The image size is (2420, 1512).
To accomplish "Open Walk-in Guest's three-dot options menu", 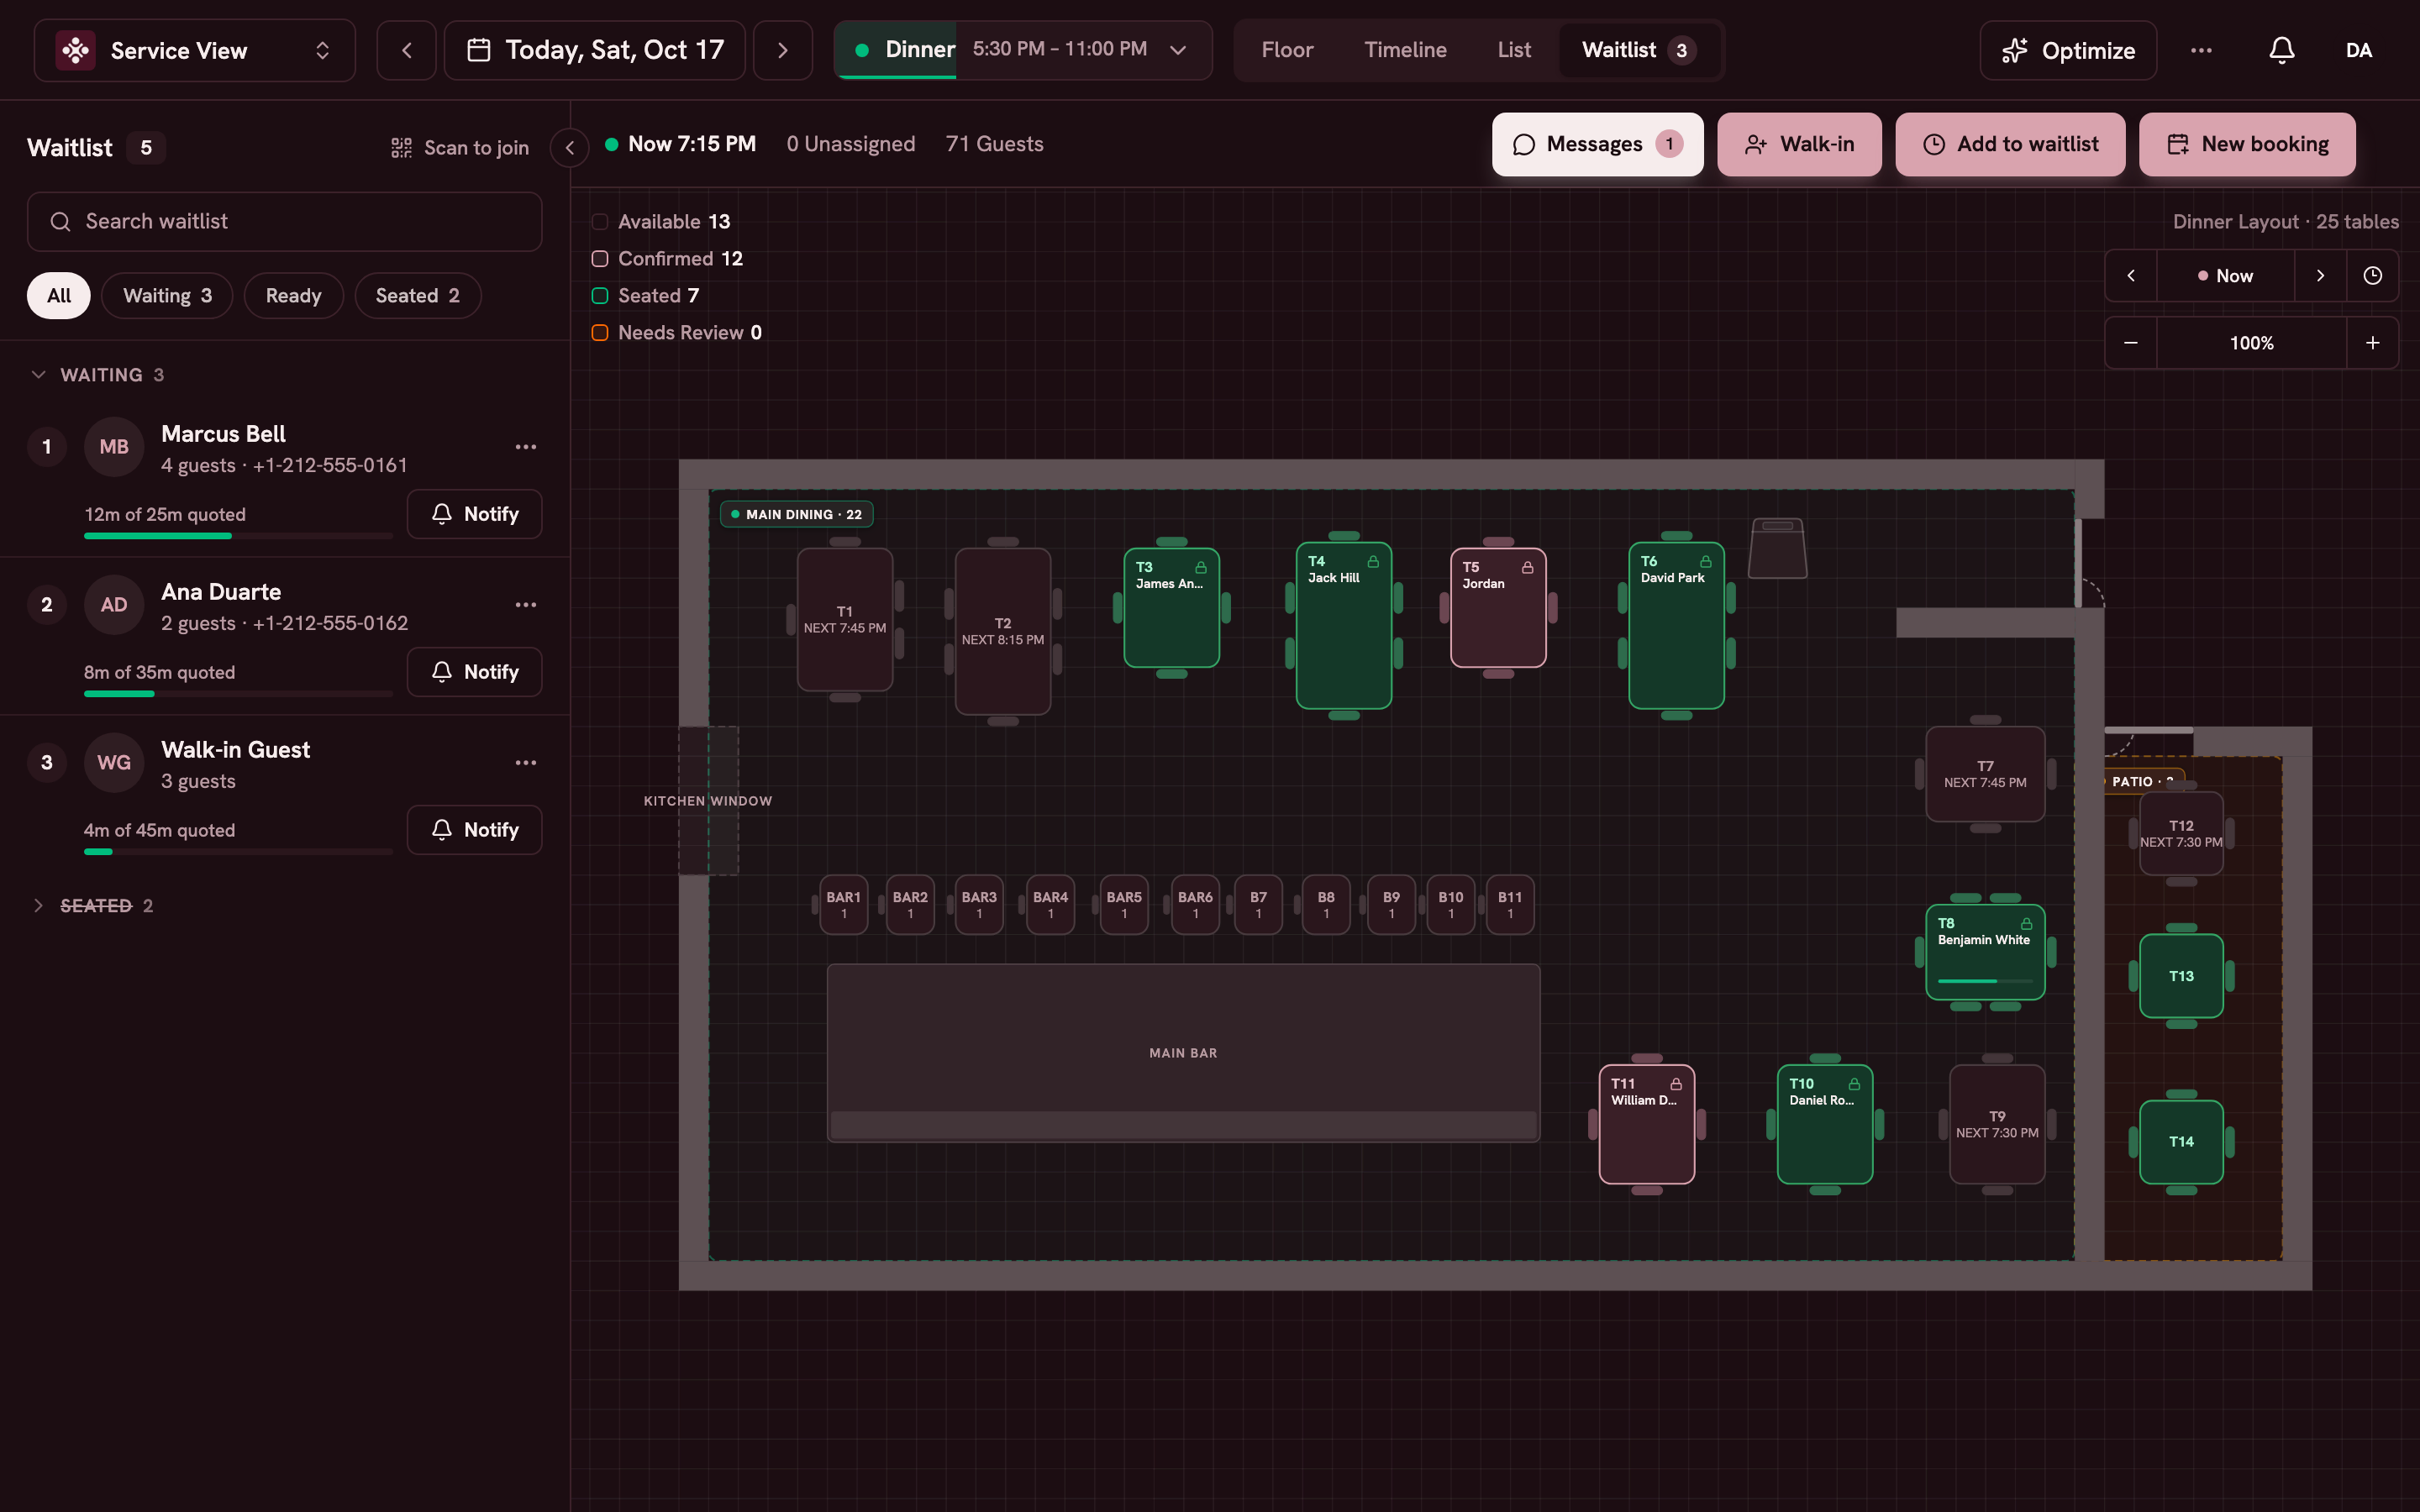I will [526, 763].
